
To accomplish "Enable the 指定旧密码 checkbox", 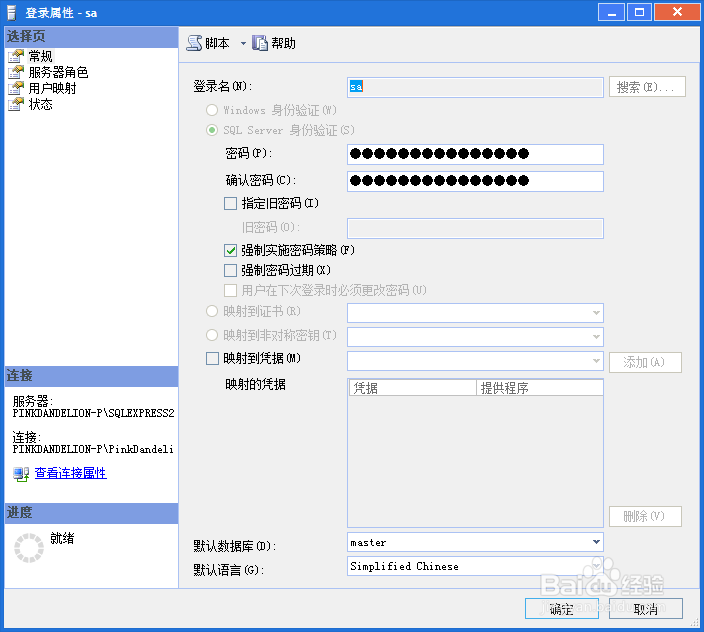I will [x=230, y=203].
